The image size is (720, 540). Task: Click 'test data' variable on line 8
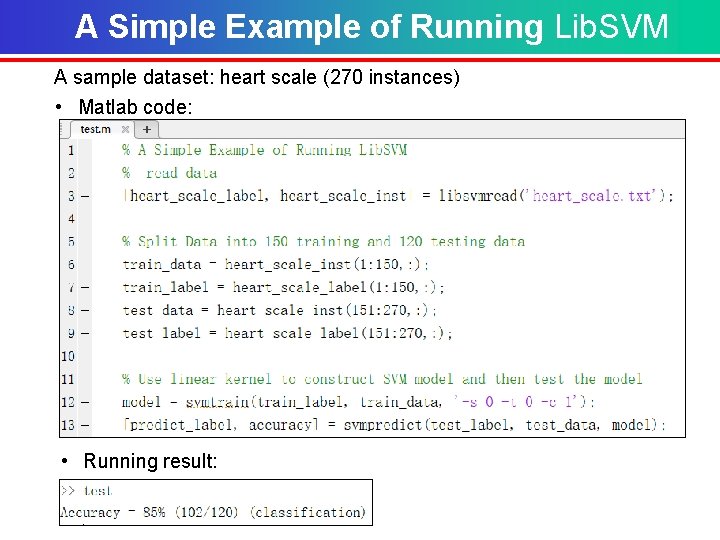[158, 310]
